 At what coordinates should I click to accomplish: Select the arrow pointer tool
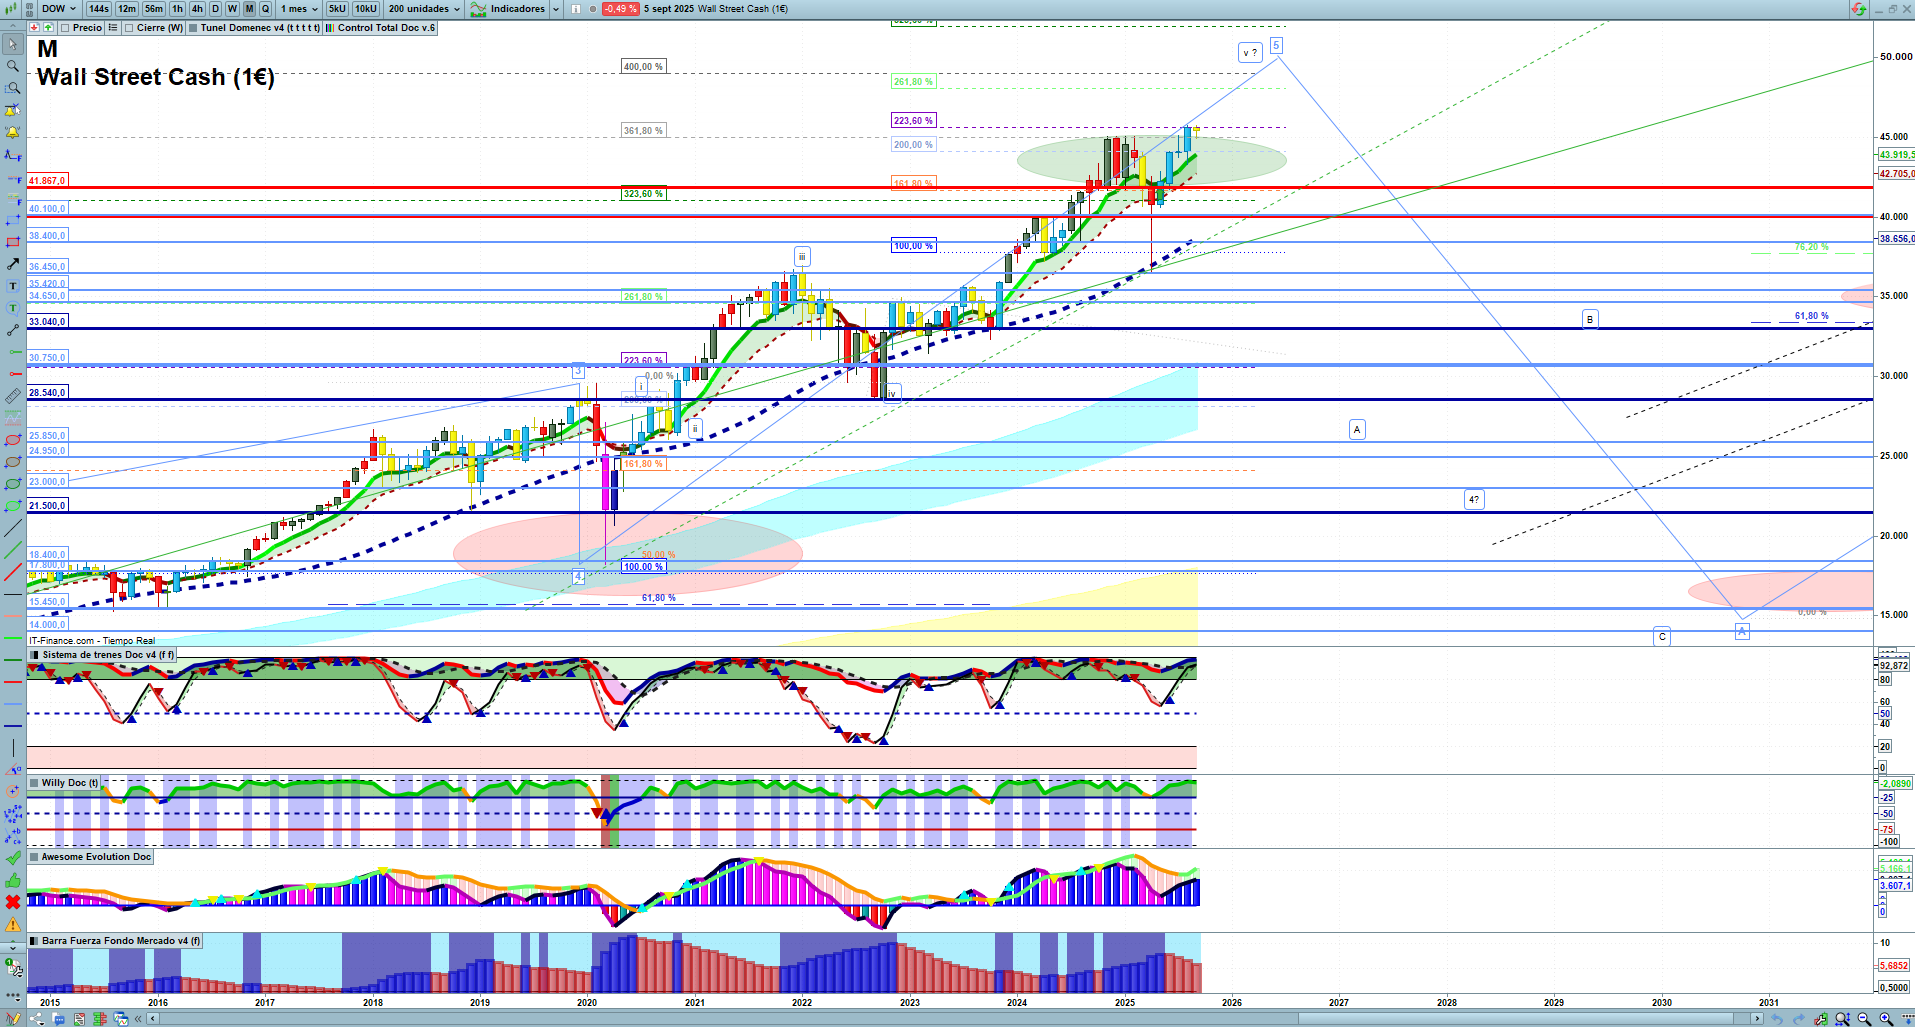point(13,44)
